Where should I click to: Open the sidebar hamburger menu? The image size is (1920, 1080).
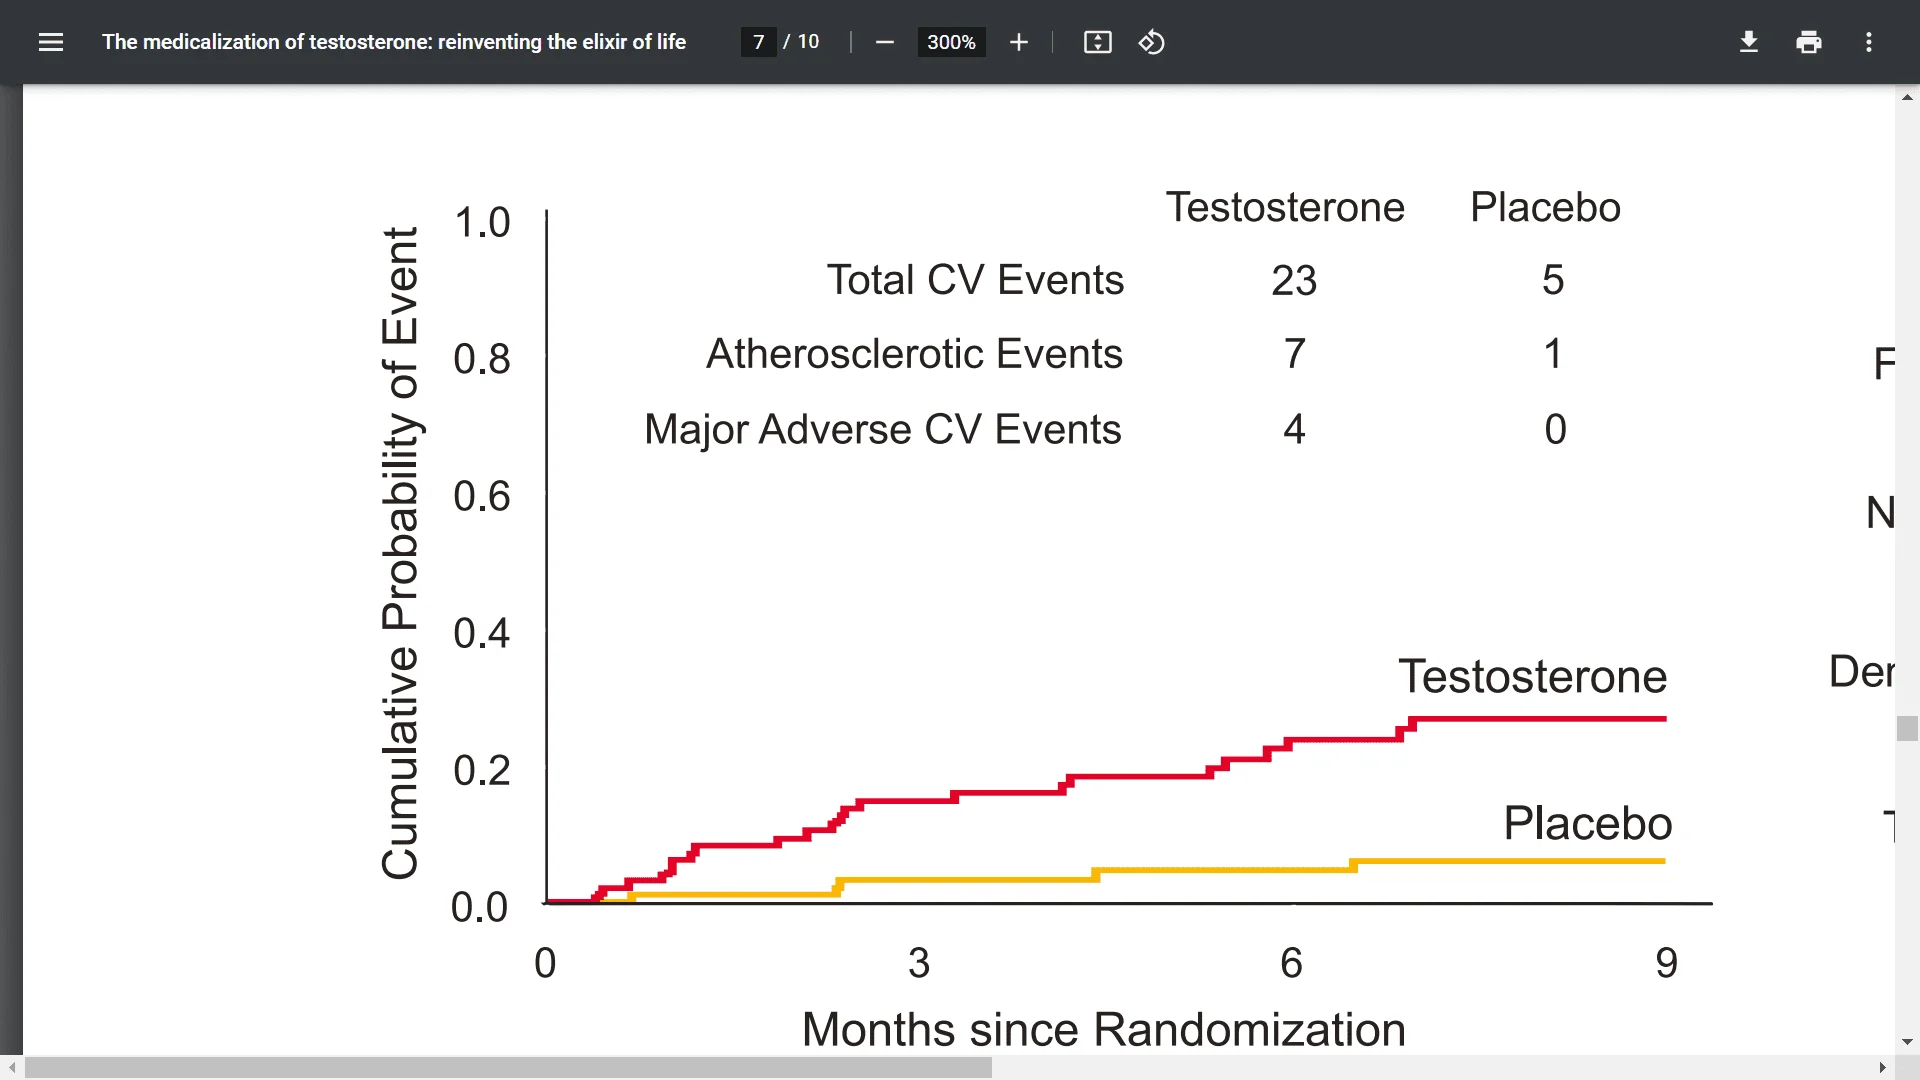click(51, 42)
